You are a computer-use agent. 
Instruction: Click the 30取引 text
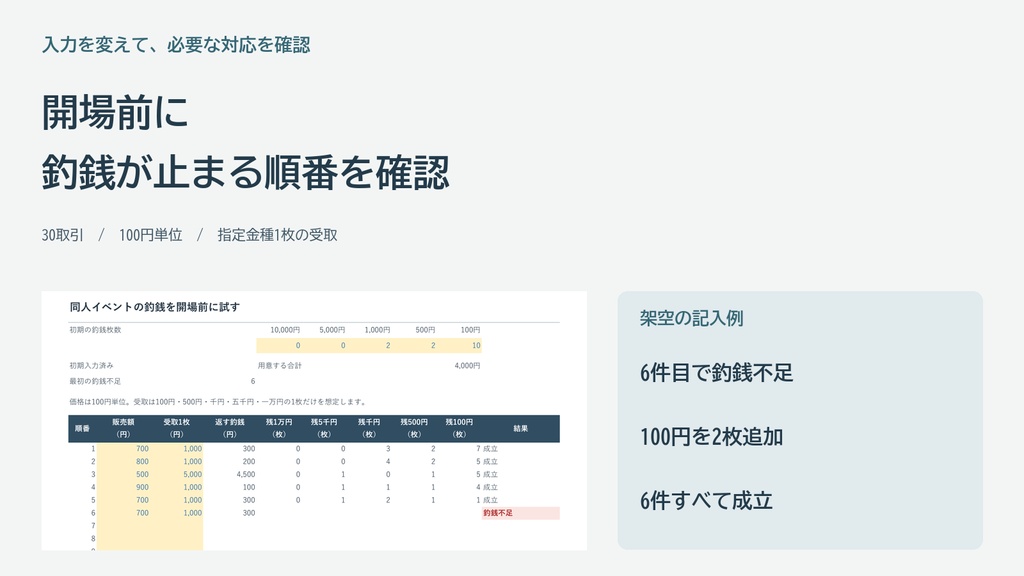pyautogui.click(x=63, y=235)
